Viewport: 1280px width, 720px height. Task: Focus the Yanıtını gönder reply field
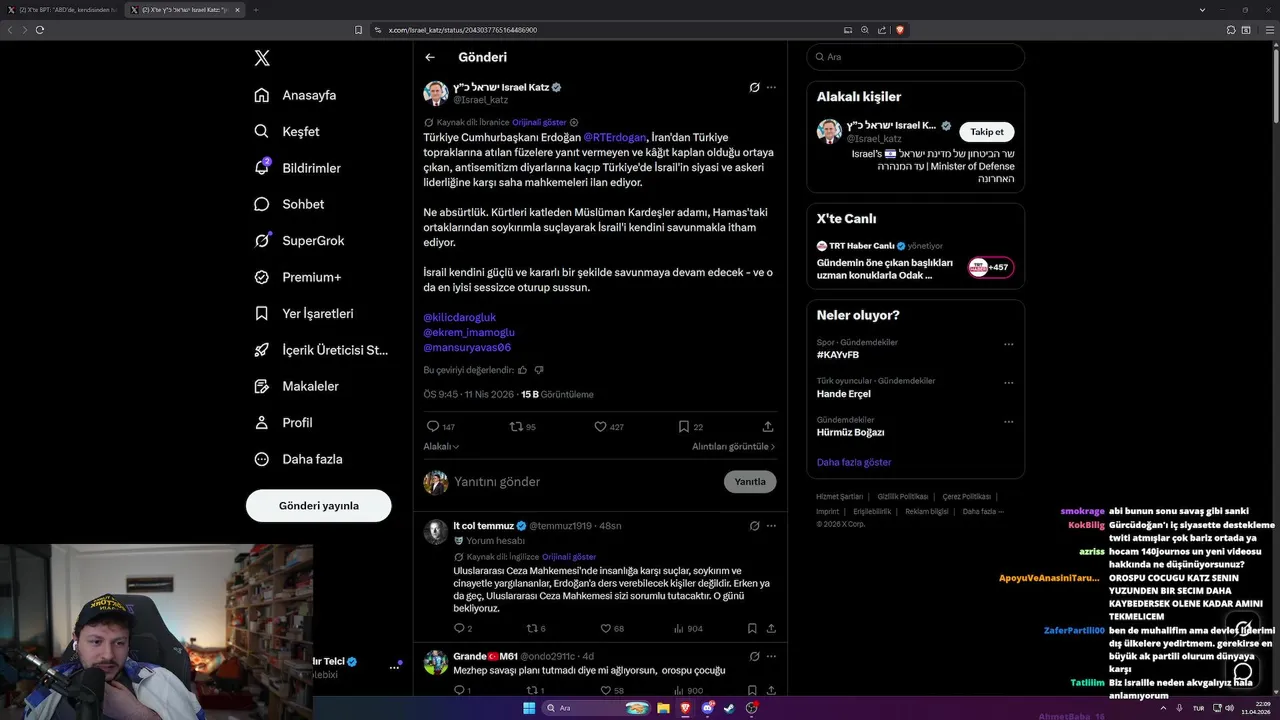point(585,482)
